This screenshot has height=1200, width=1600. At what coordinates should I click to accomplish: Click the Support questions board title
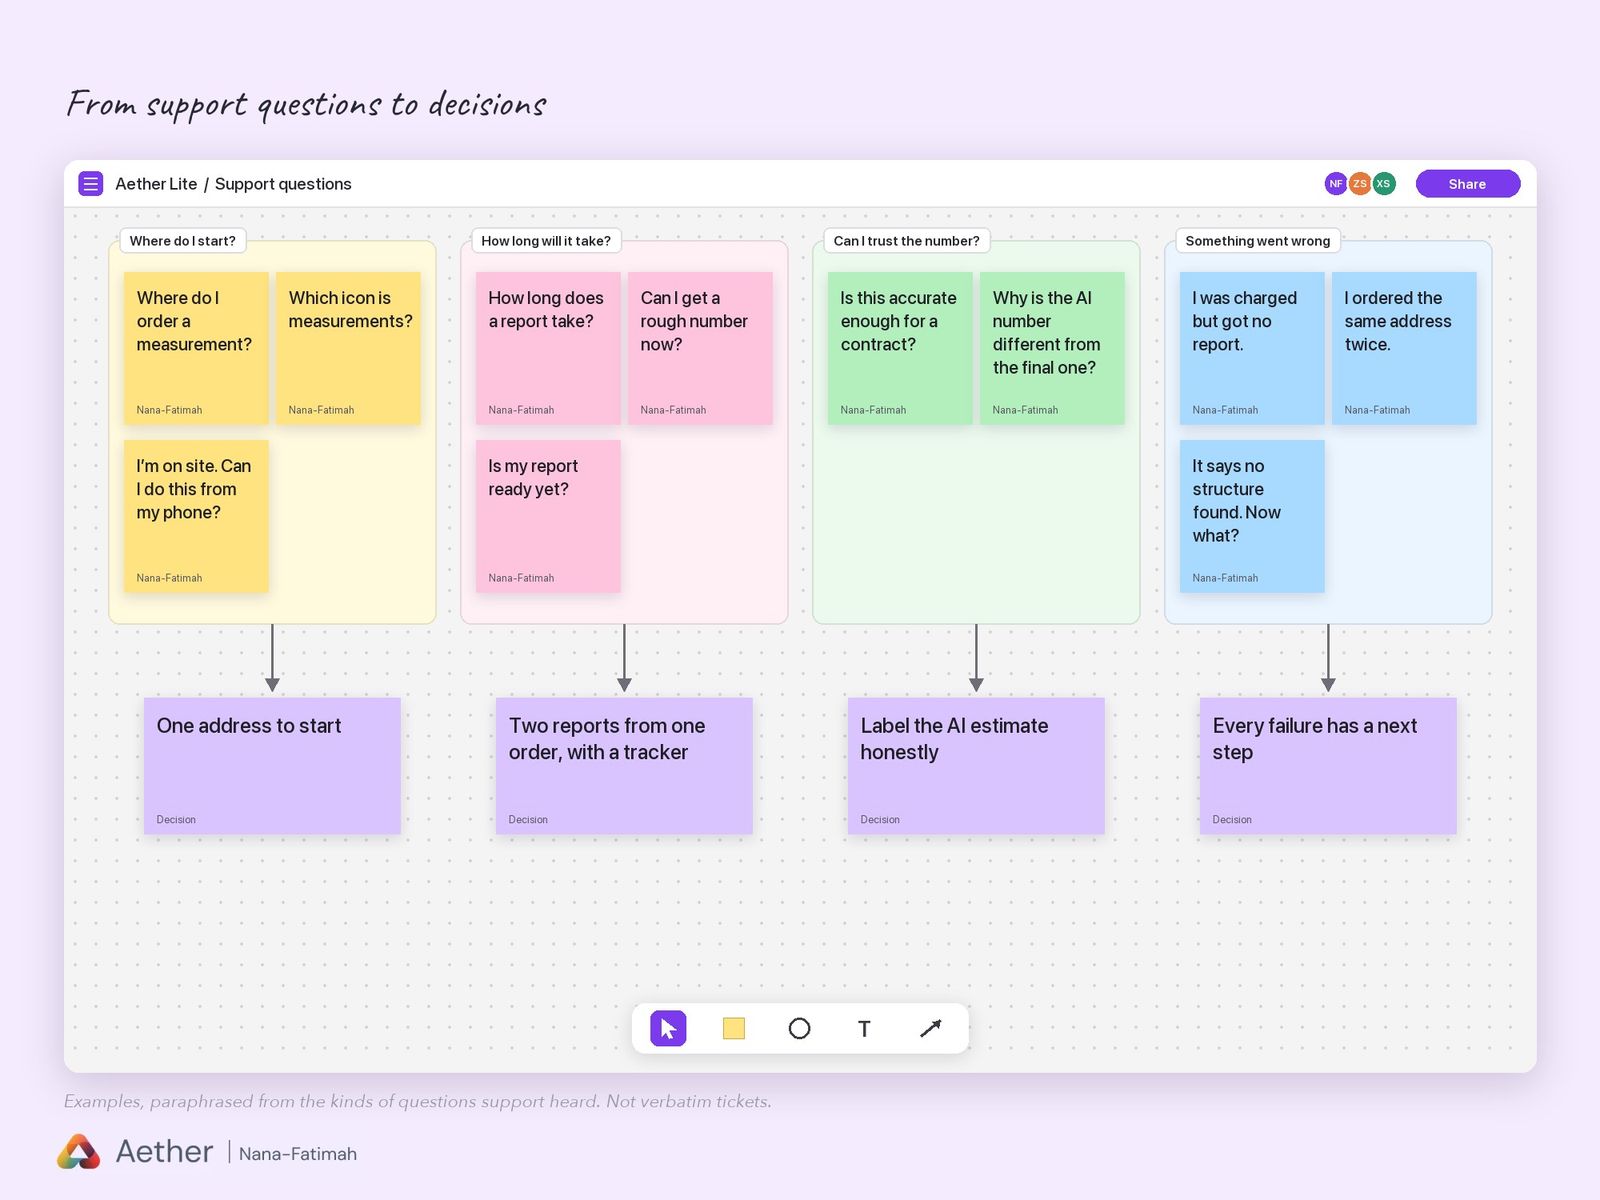[x=283, y=184]
